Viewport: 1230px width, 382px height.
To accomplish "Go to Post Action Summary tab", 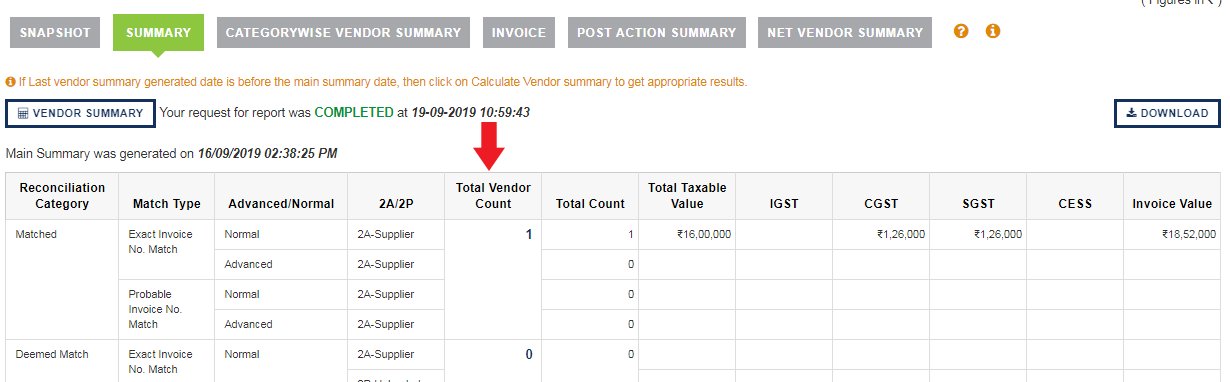I will [657, 32].
